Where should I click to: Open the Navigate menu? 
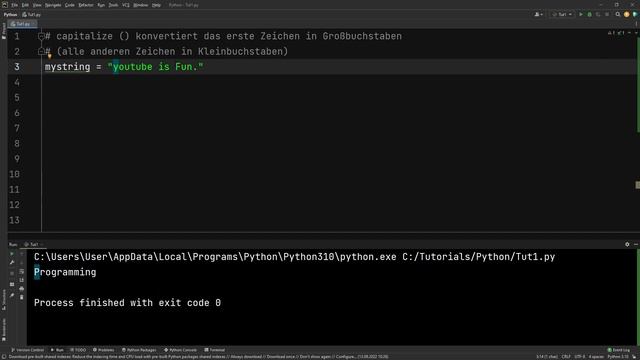click(x=53, y=5)
